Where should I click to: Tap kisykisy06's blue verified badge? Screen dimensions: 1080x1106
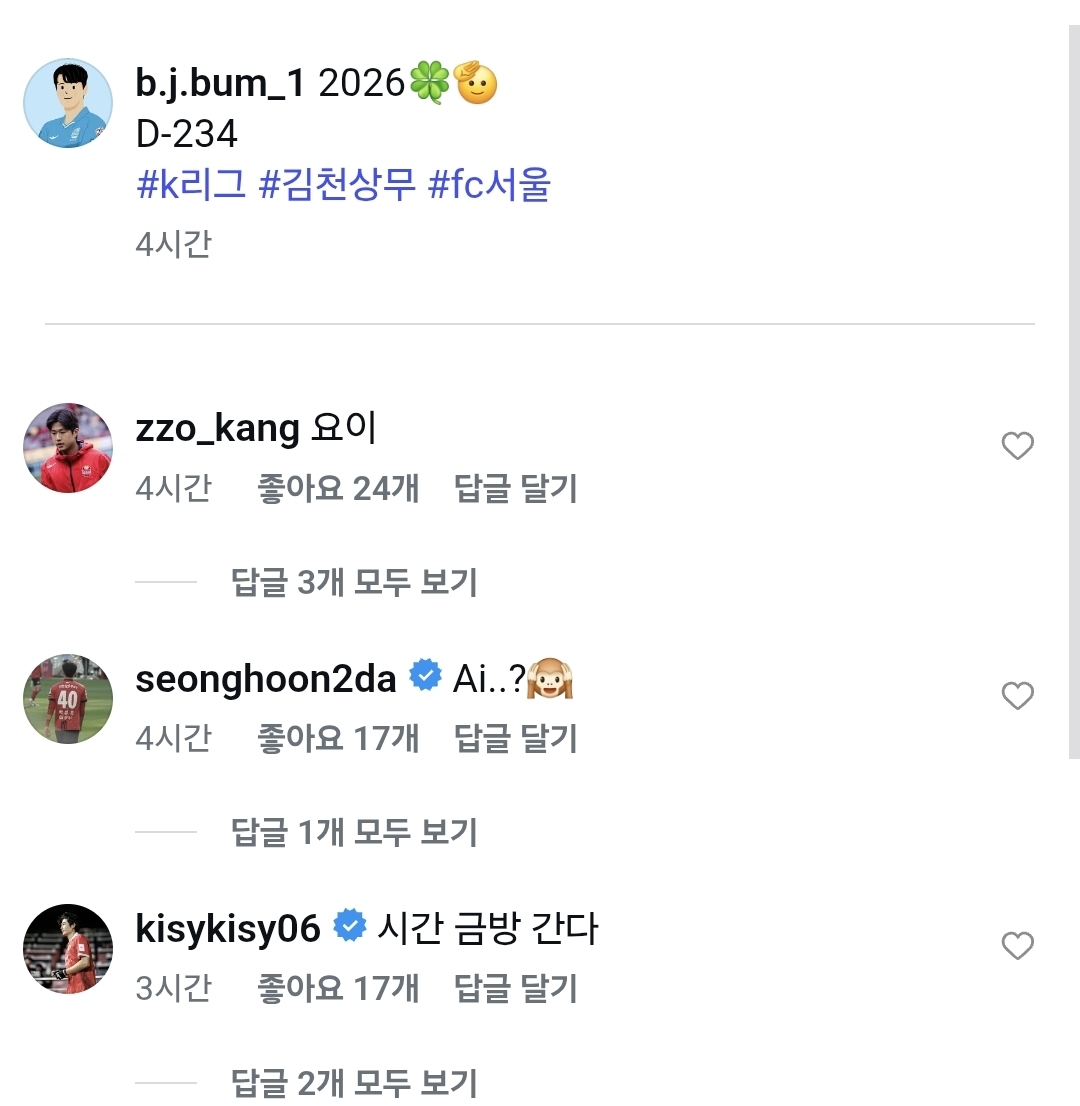(x=349, y=927)
